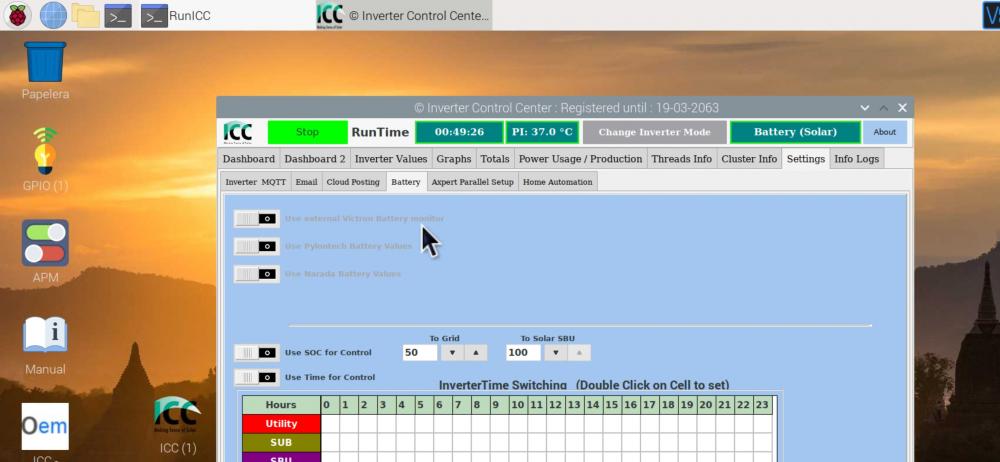Toggle Use Pylontech Battery Values switch
The width and height of the screenshot is (1000, 462).
pyautogui.click(x=256, y=246)
